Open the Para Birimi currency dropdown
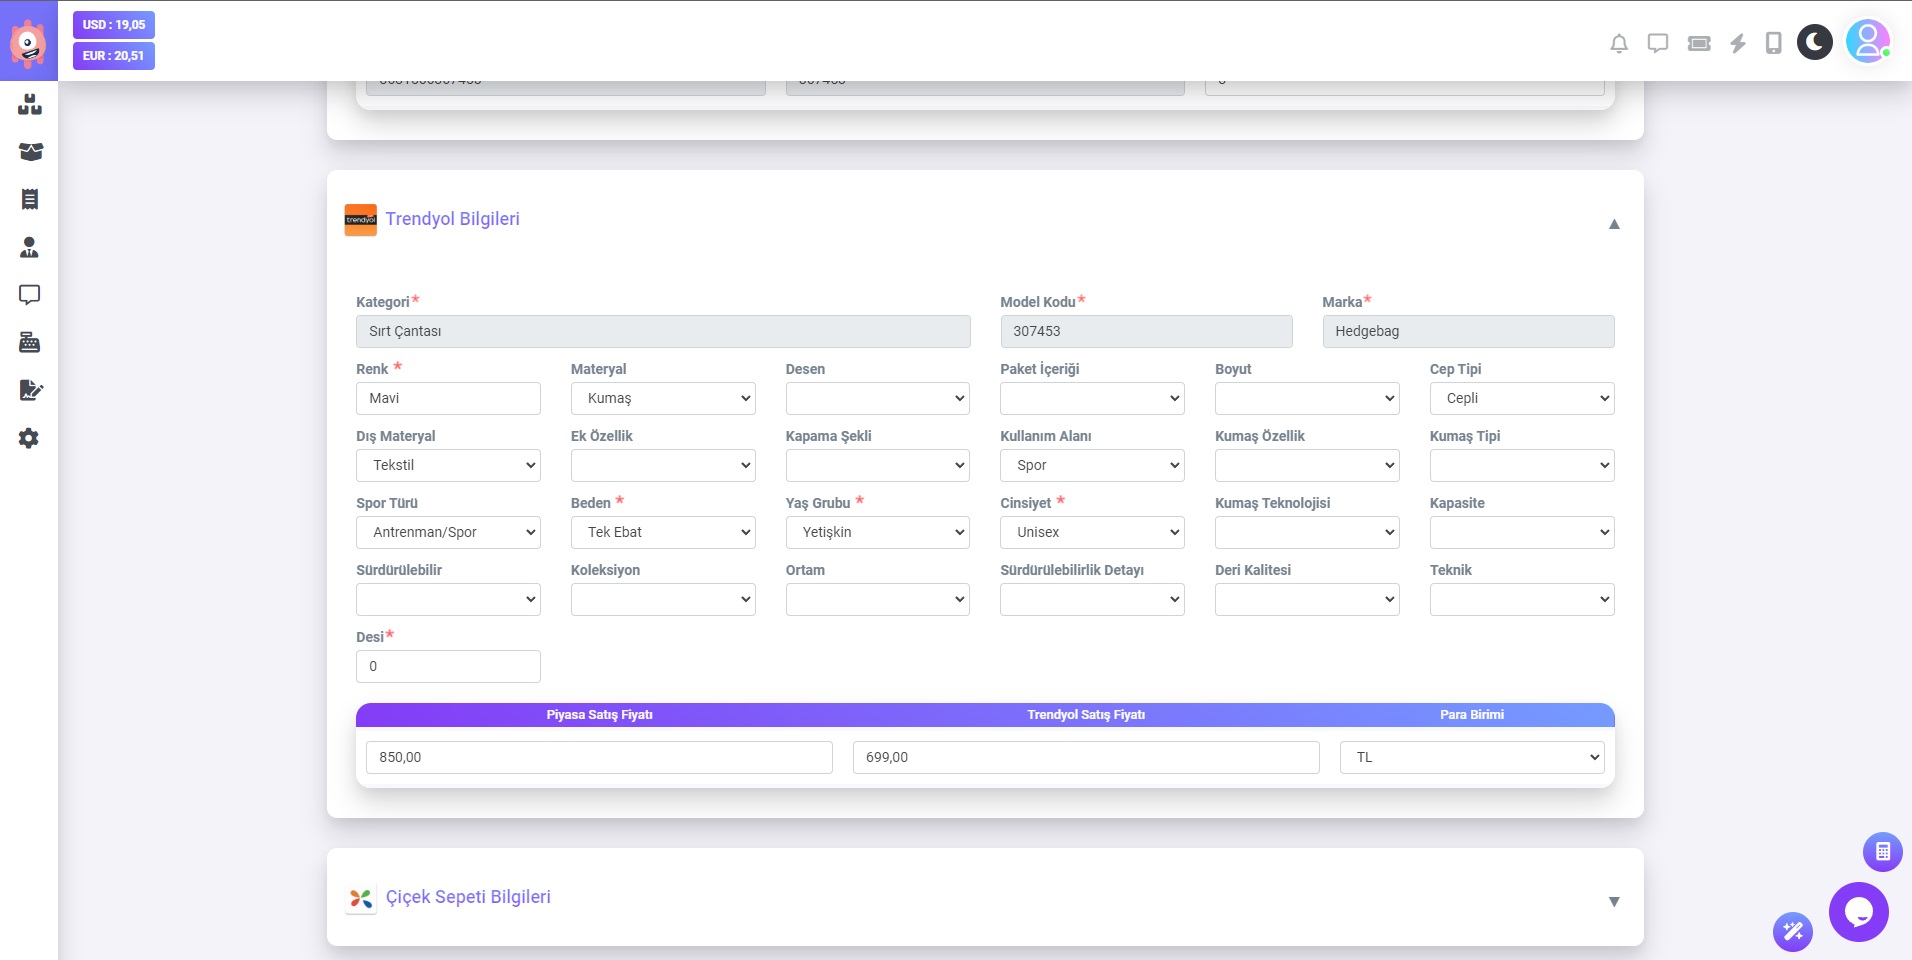1912x960 pixels. click(1471, 757)
